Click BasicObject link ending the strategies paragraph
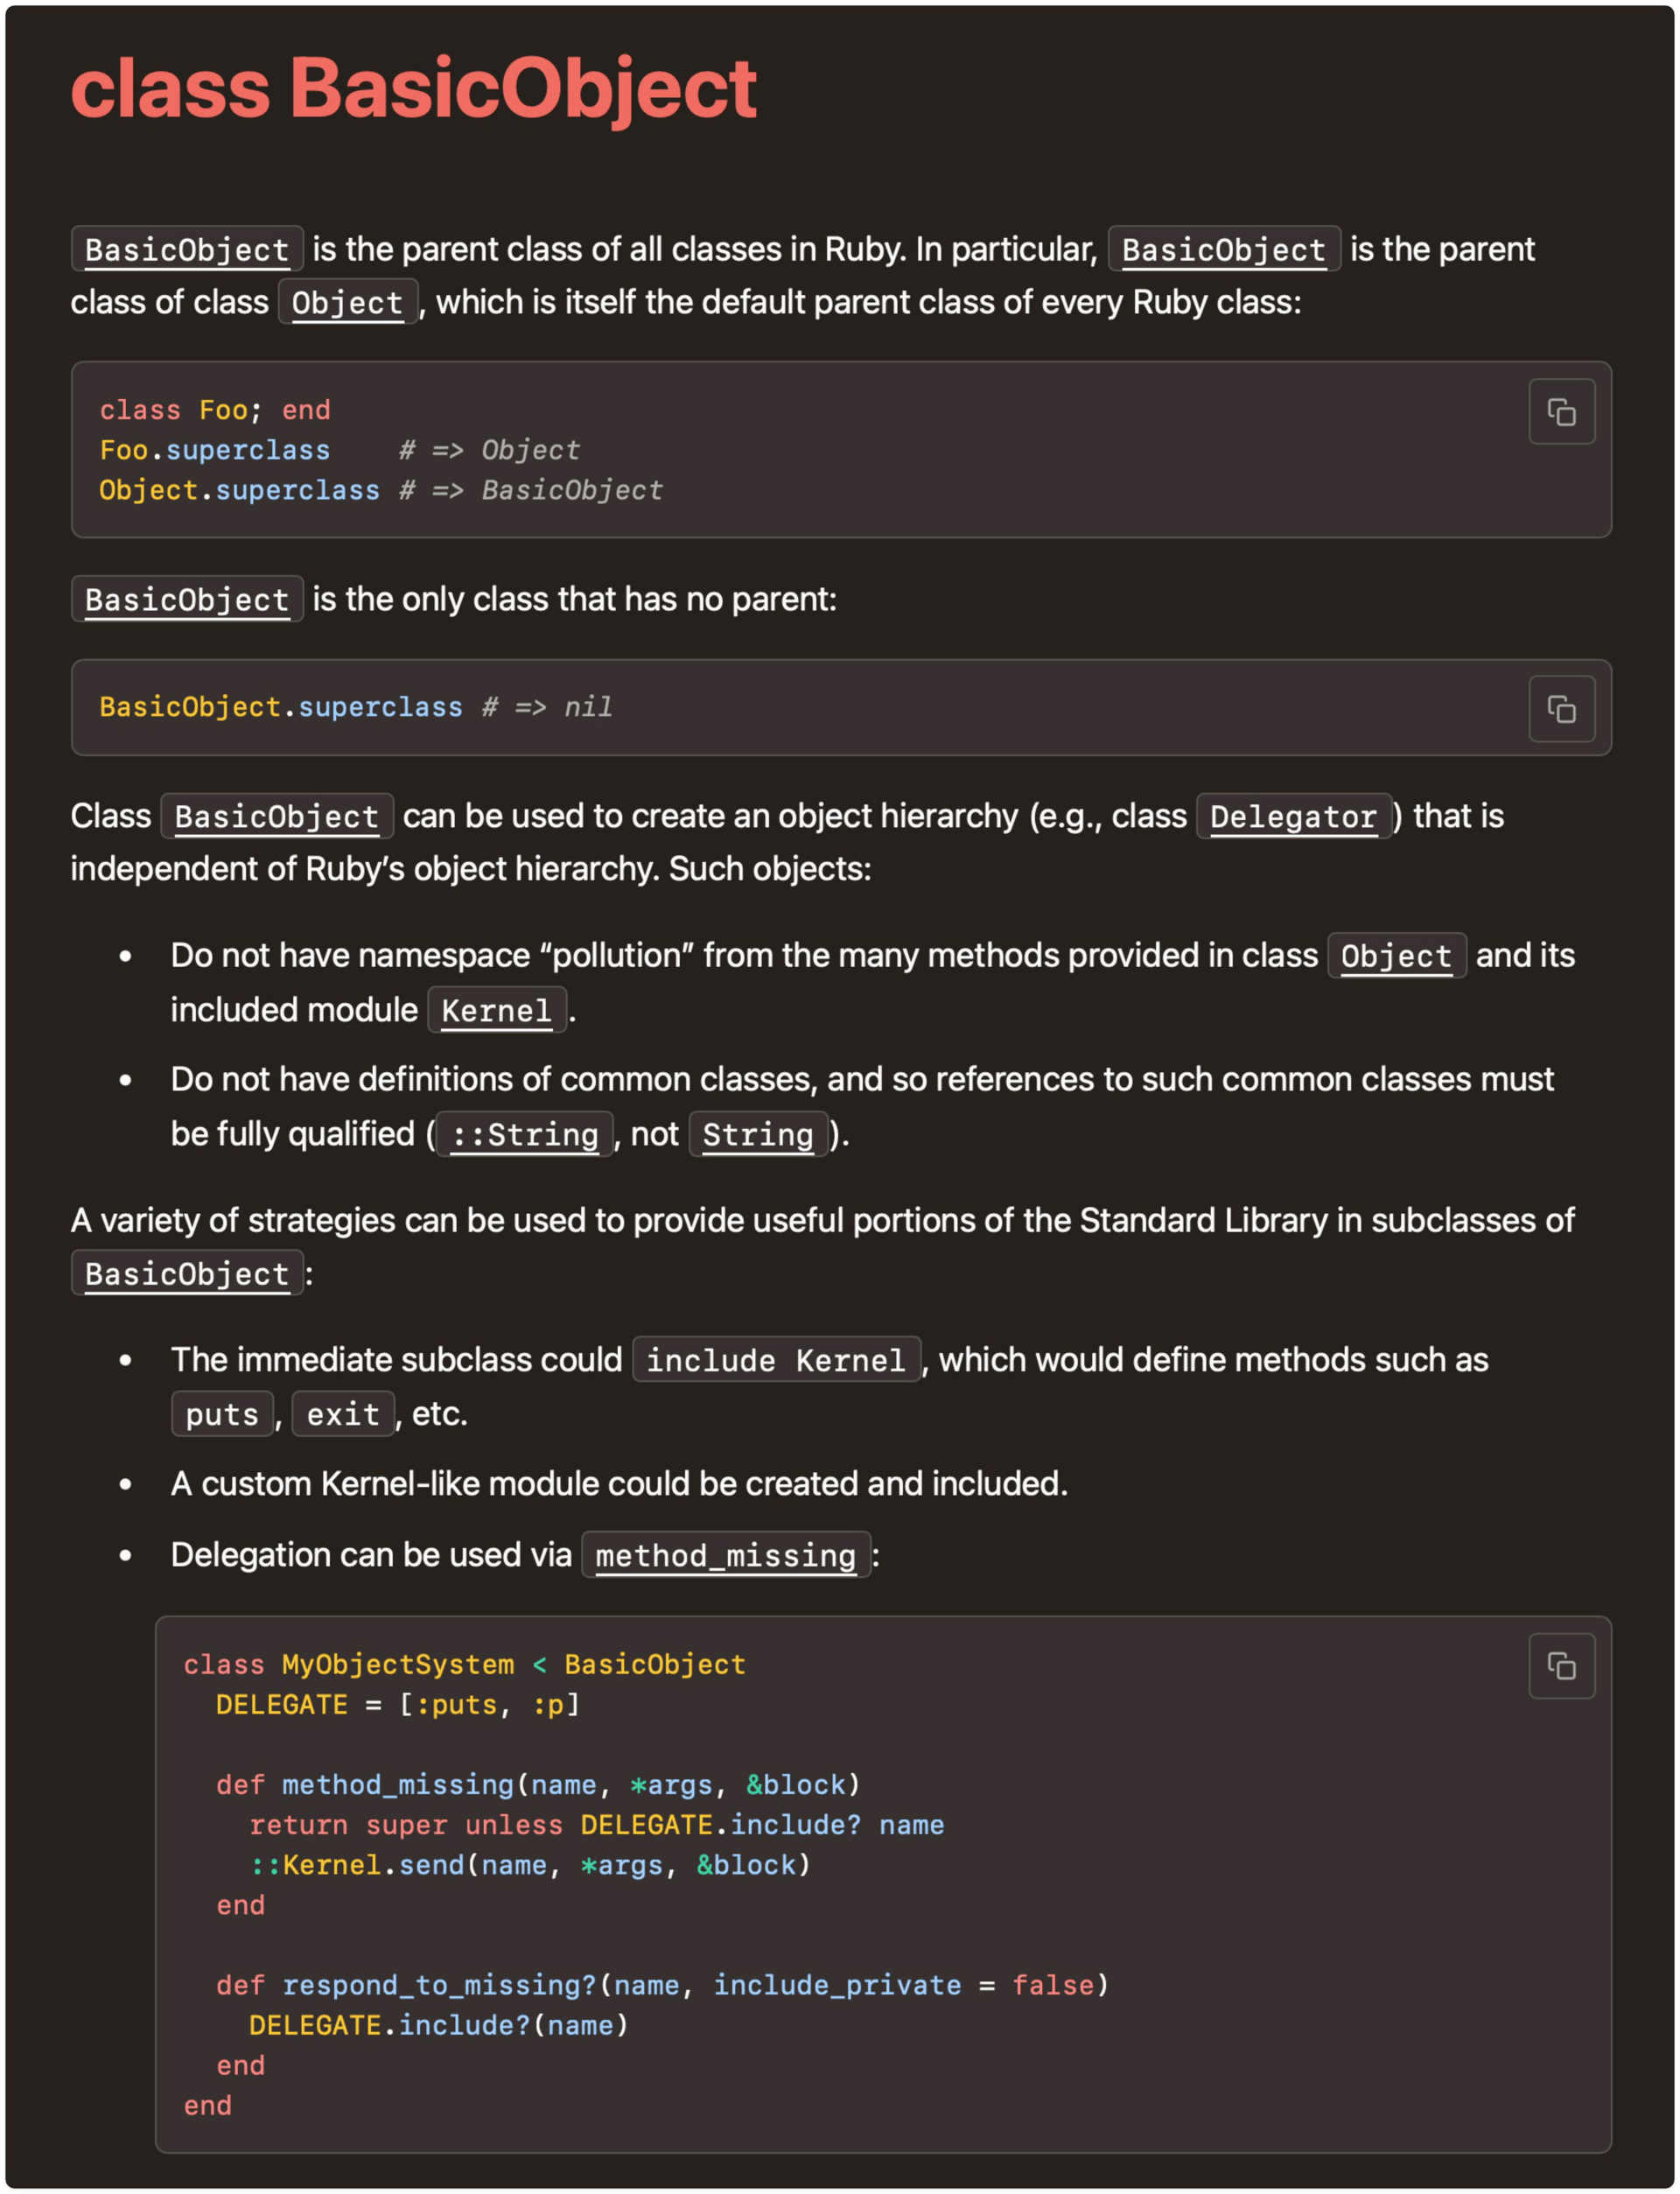The image size is (1680, 2194). [x=187, y=1274]
